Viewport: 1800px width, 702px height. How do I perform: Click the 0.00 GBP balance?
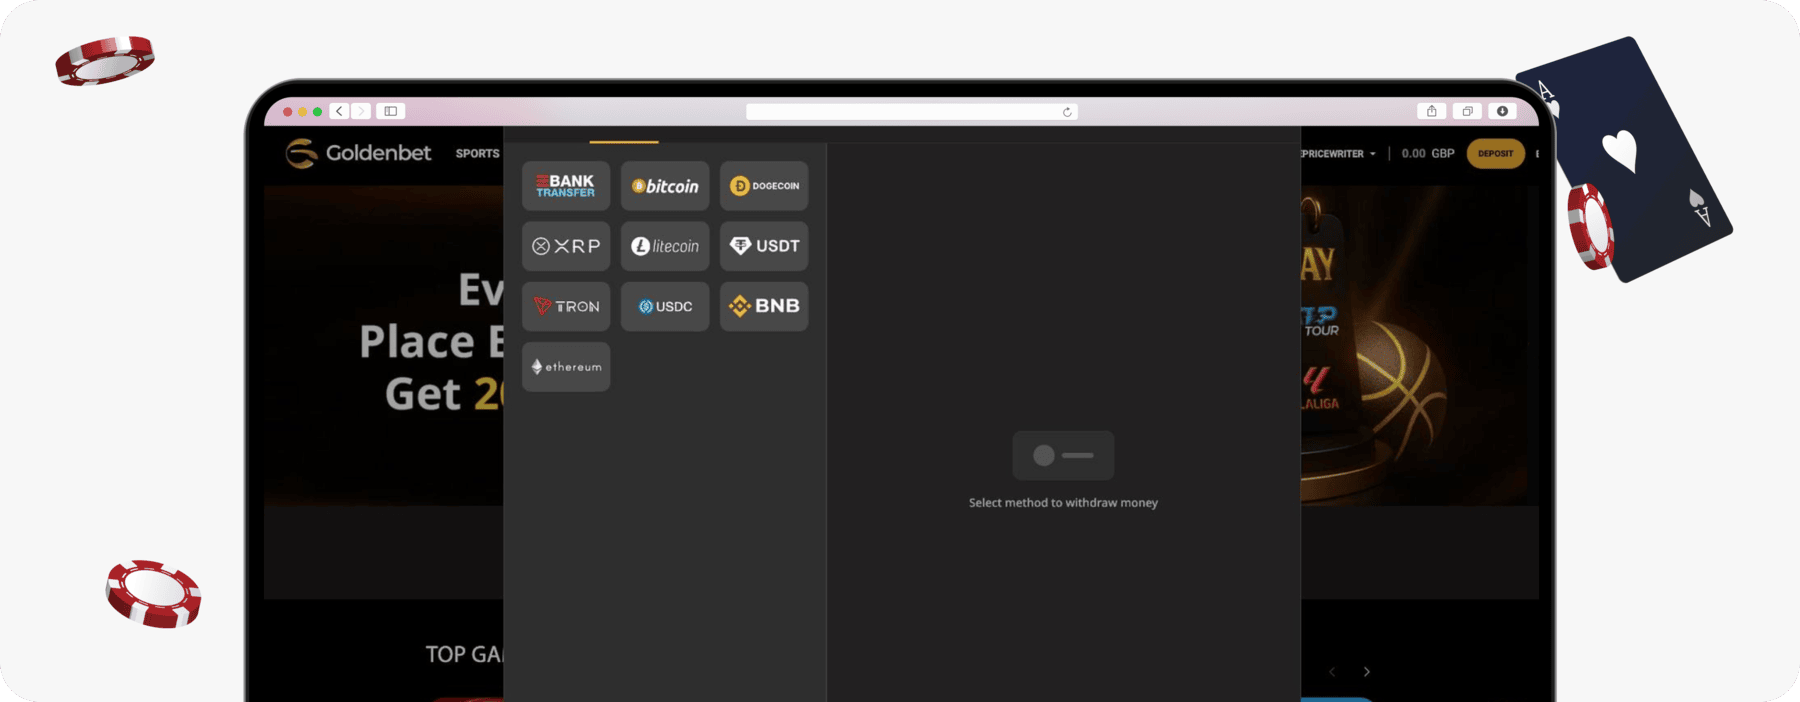pos(1428,154)
